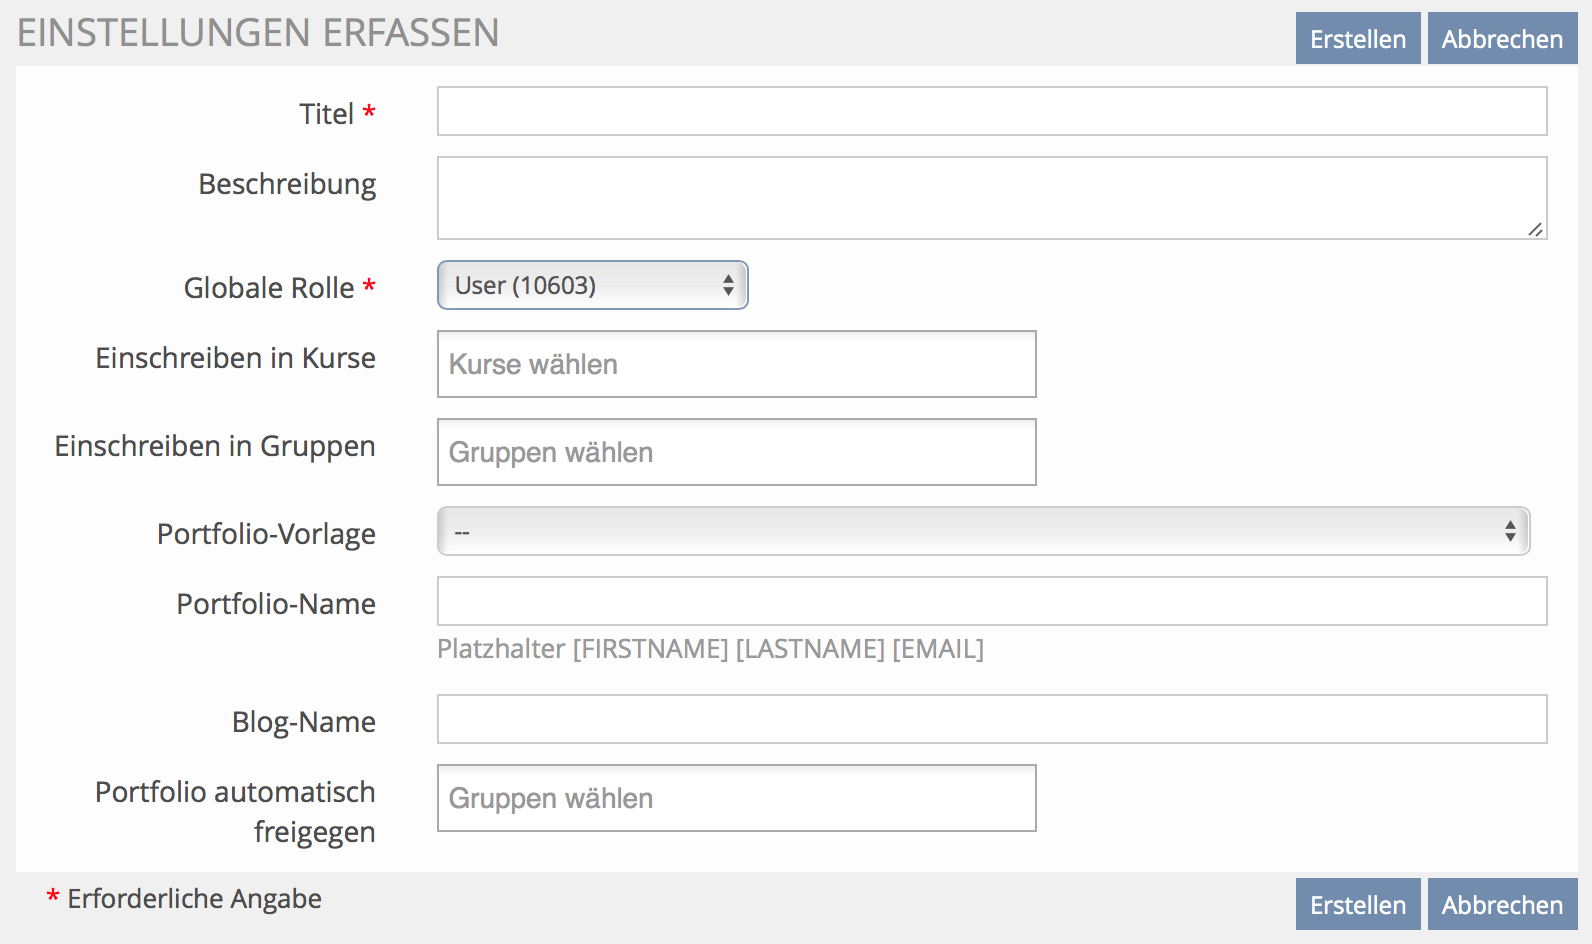1592x944 pixels.
Task: Click the Einschreiben in Kurse label
Action: pos(235,358)
